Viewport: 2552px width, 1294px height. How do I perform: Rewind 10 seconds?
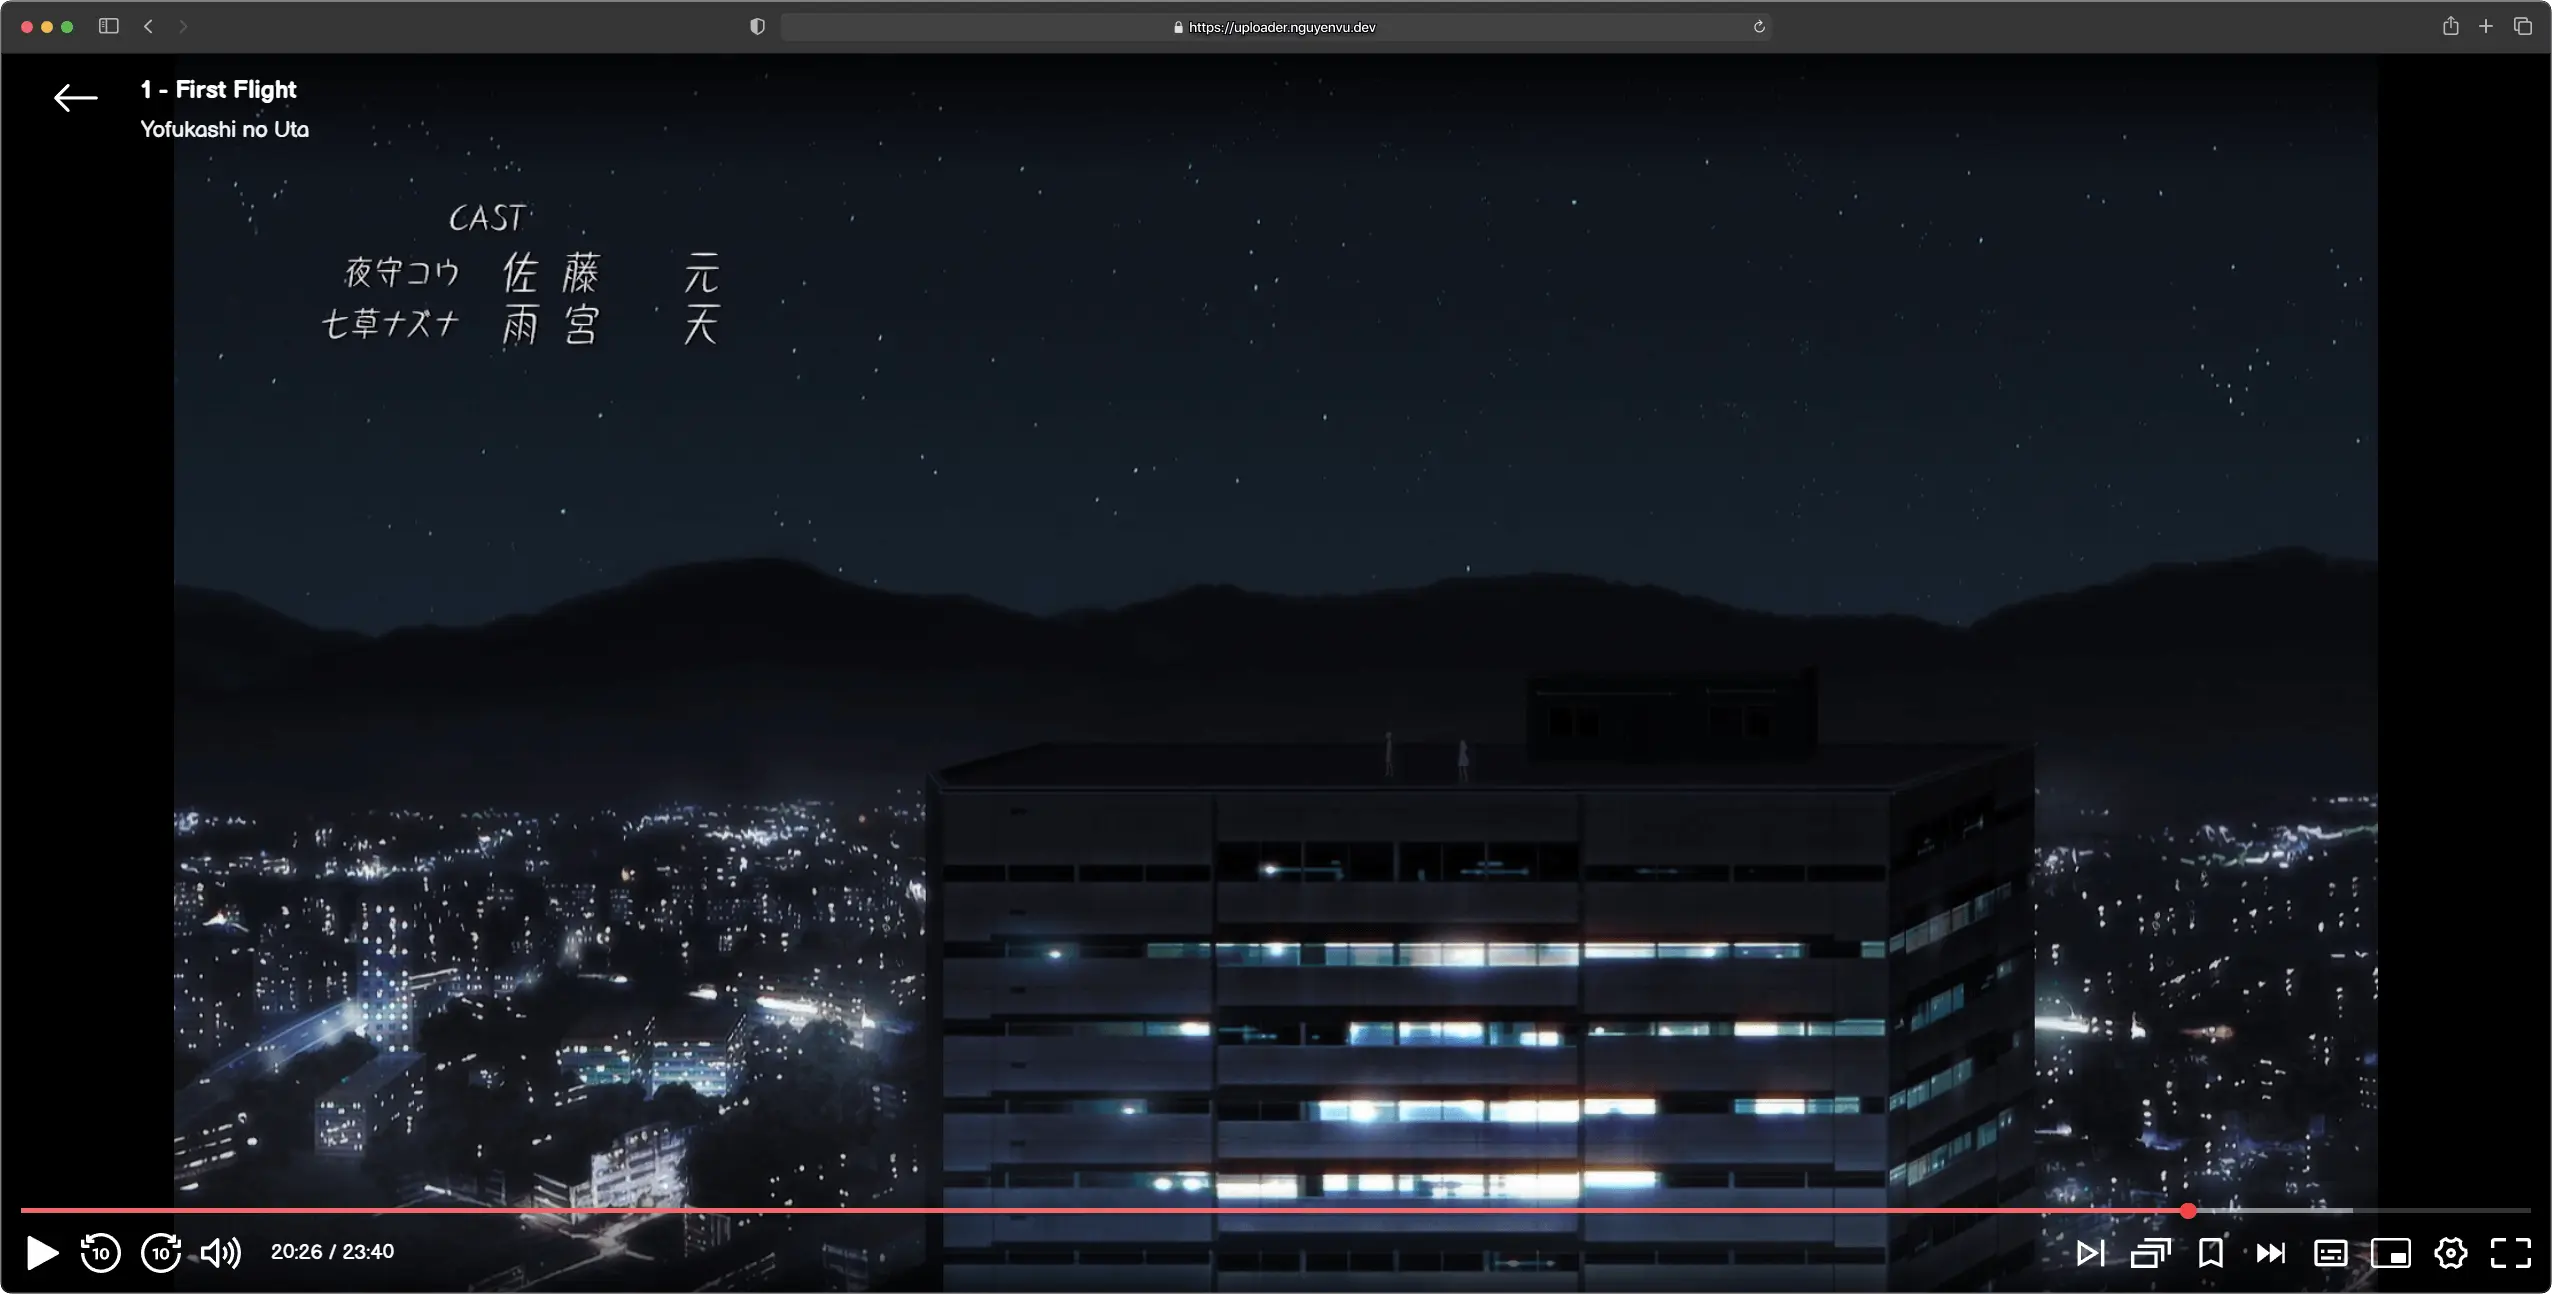coord(100,1252)
